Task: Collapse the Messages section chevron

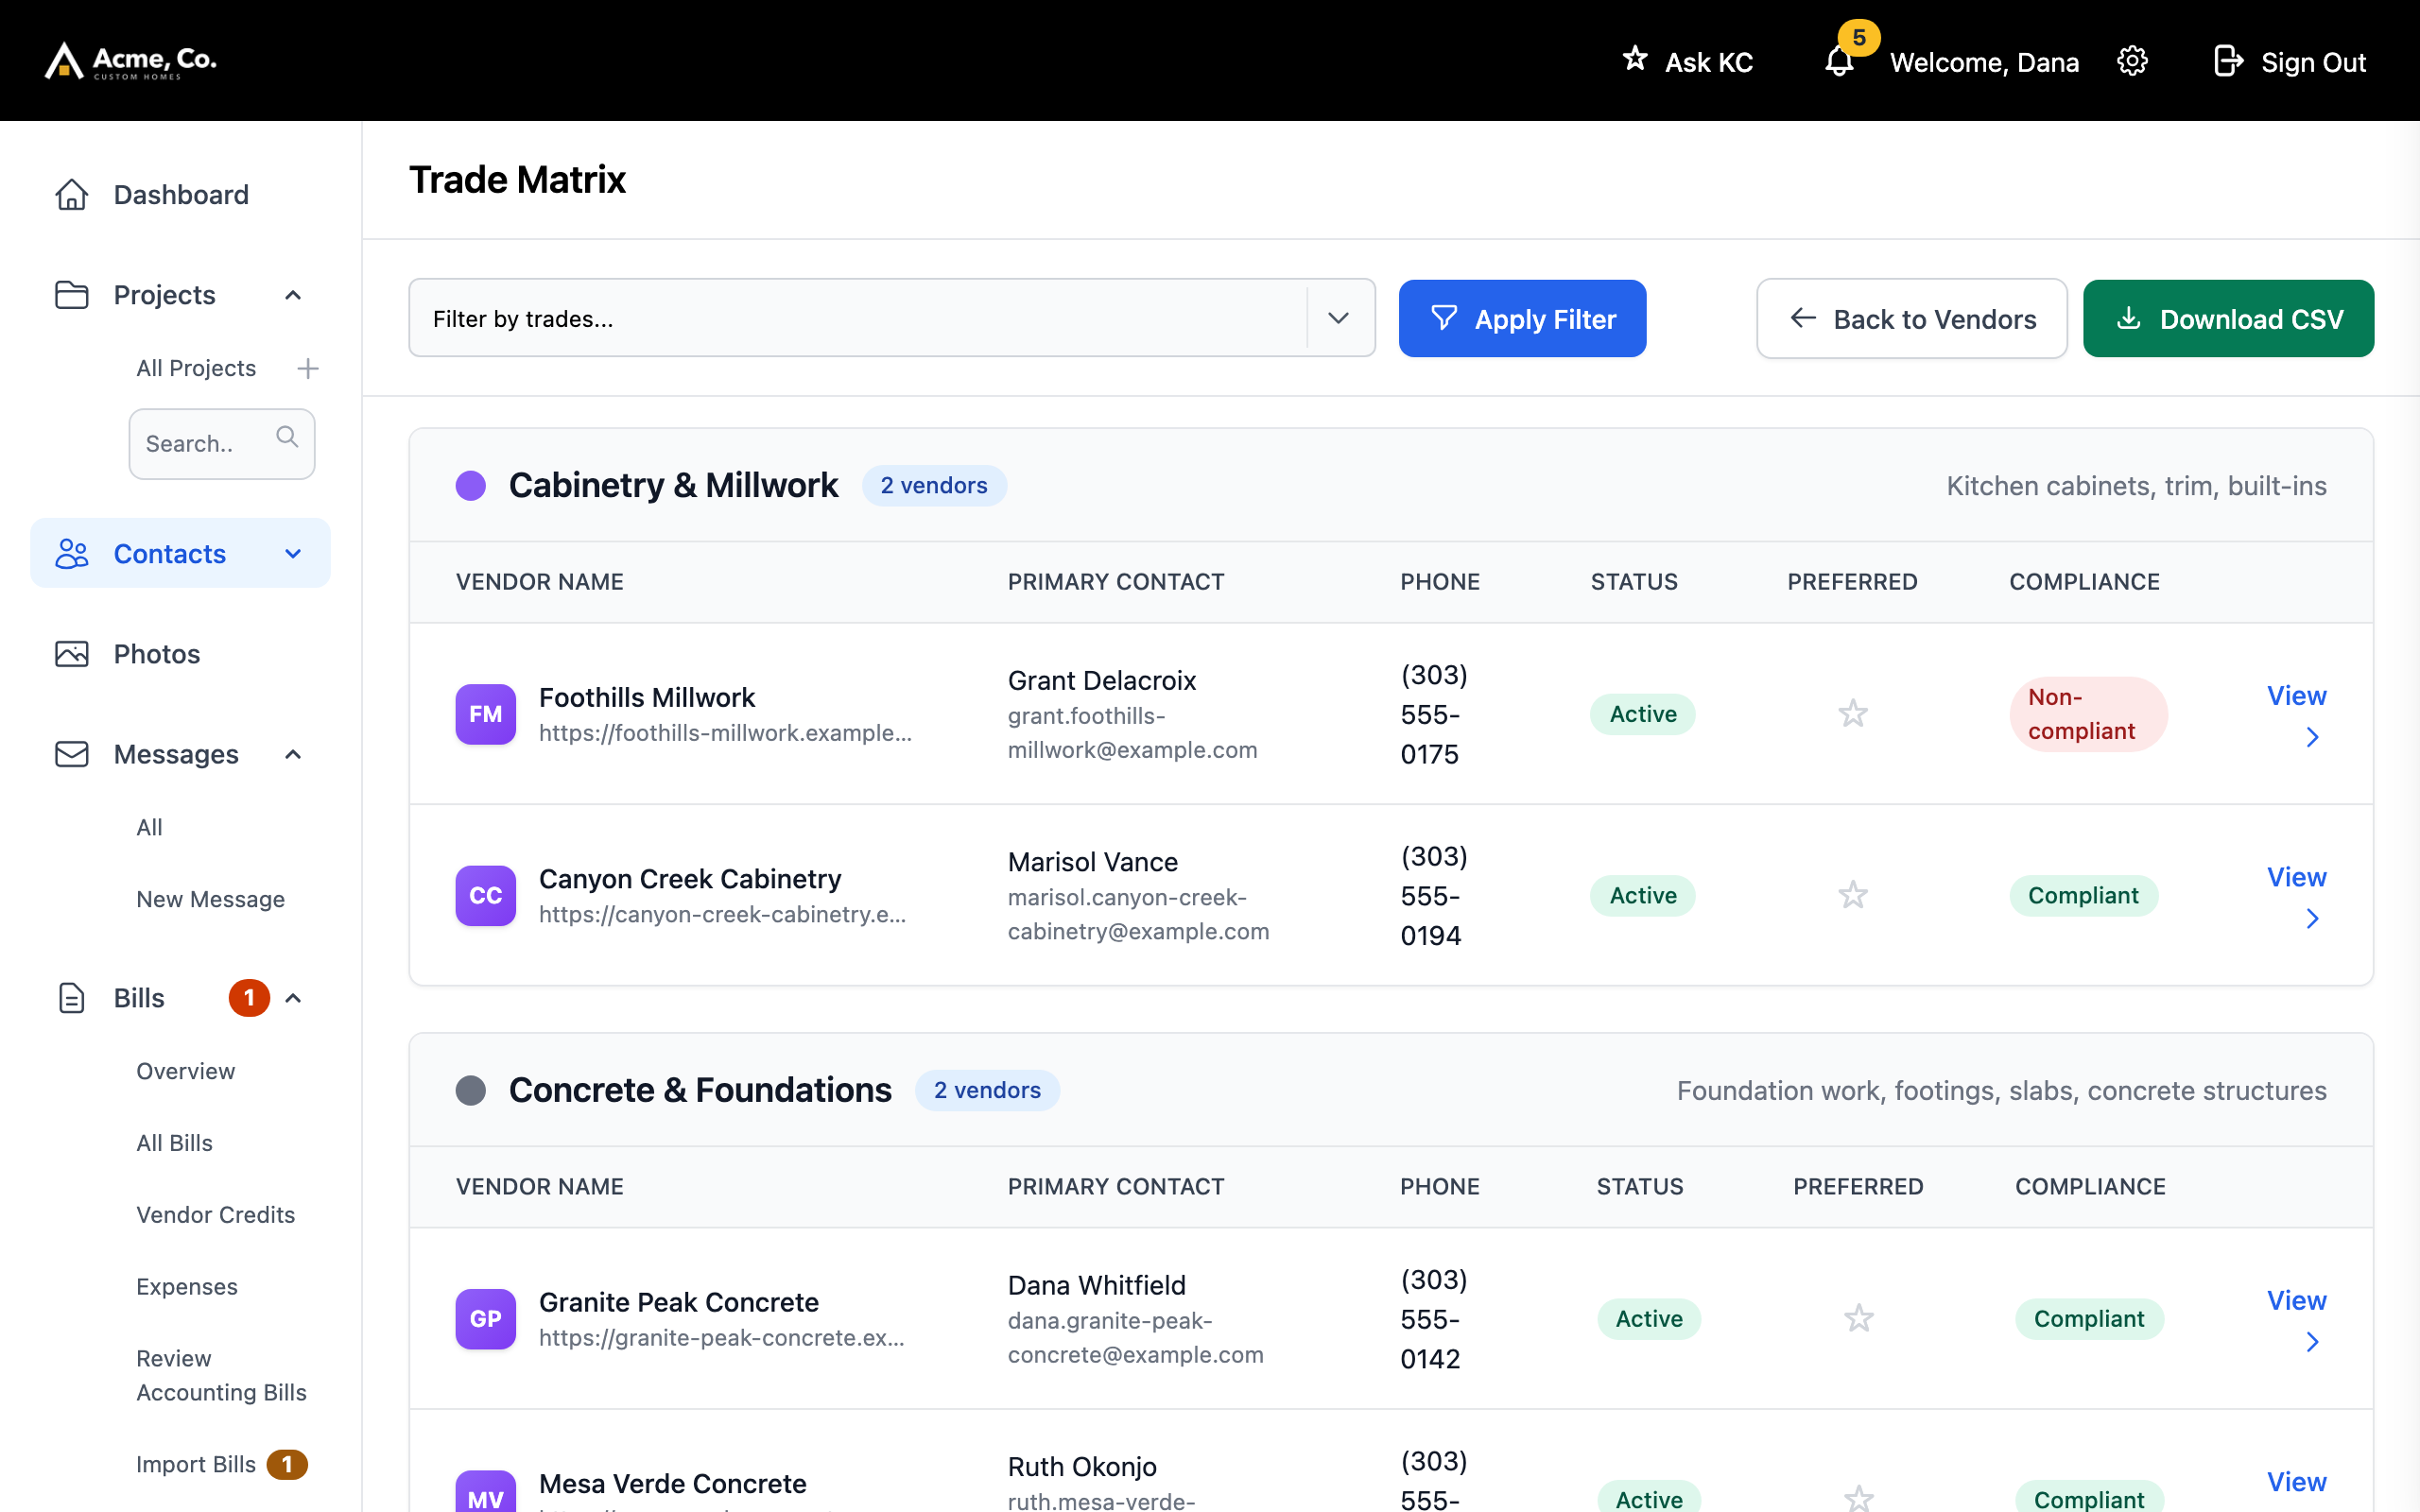Action: (x=293, y=754)
